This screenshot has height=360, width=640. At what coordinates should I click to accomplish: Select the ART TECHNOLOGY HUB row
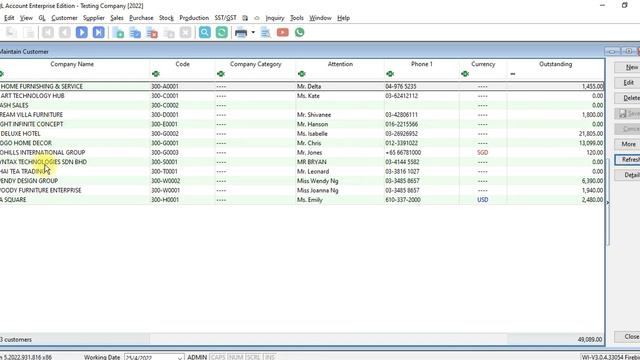[x=302, y=96]
